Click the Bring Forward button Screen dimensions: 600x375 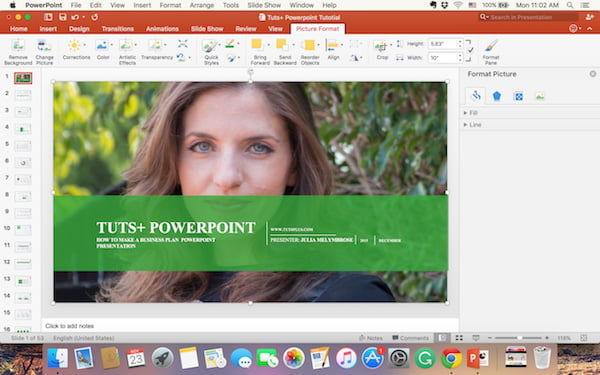click(260, 52)
